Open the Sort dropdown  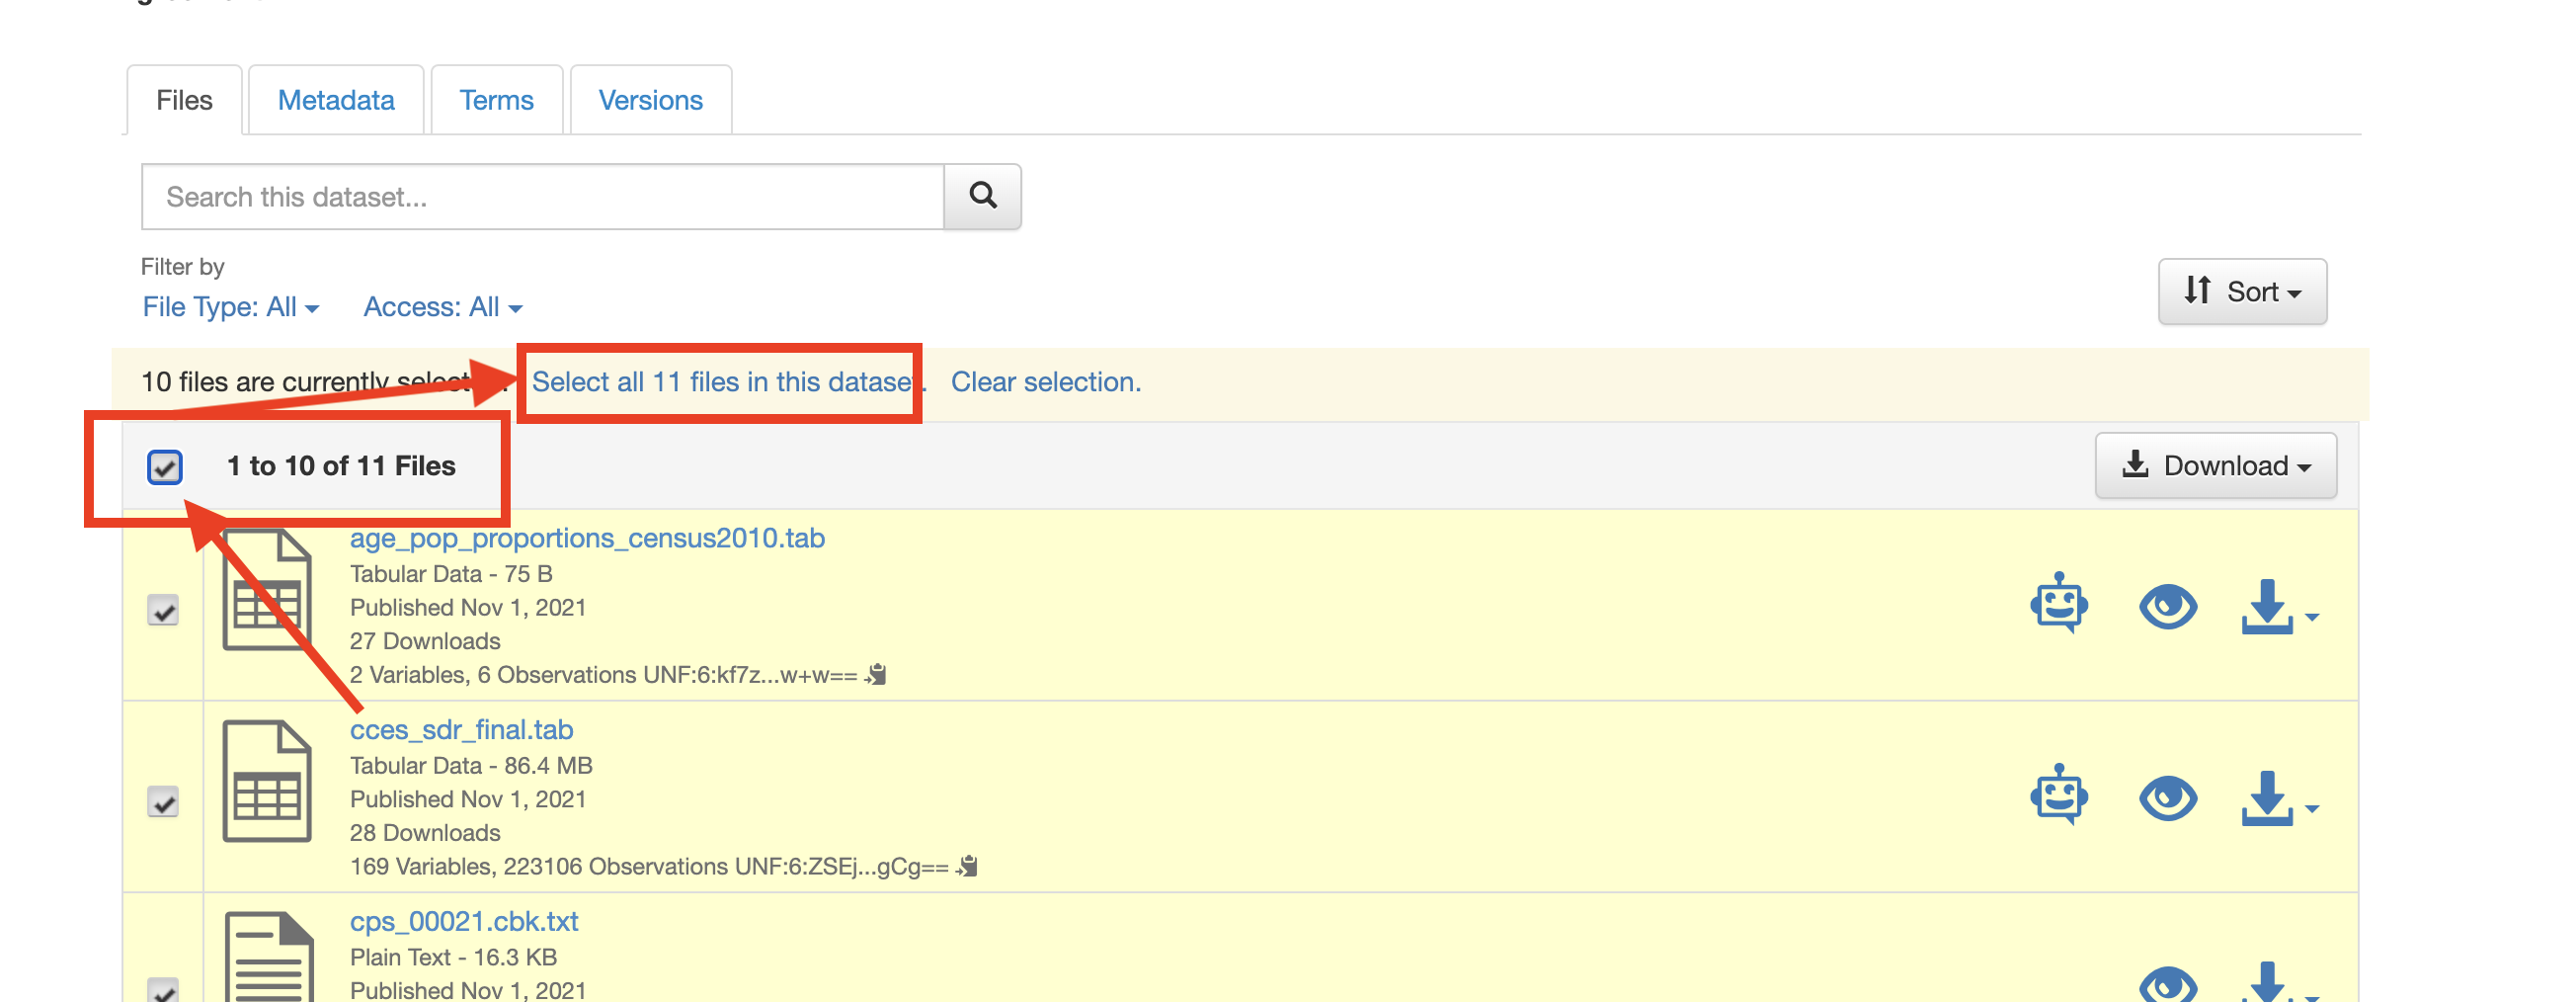click(x=2241, y=291)
